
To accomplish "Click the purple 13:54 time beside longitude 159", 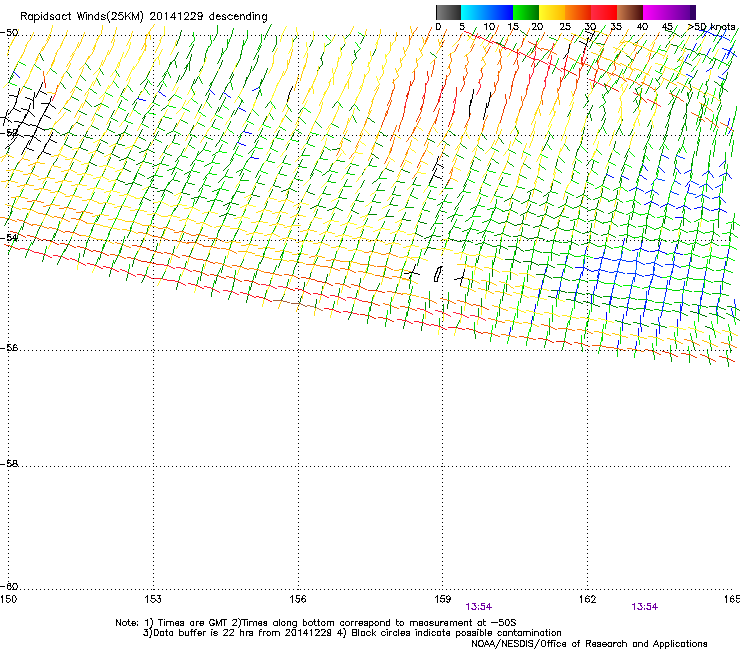I will 479,607.
